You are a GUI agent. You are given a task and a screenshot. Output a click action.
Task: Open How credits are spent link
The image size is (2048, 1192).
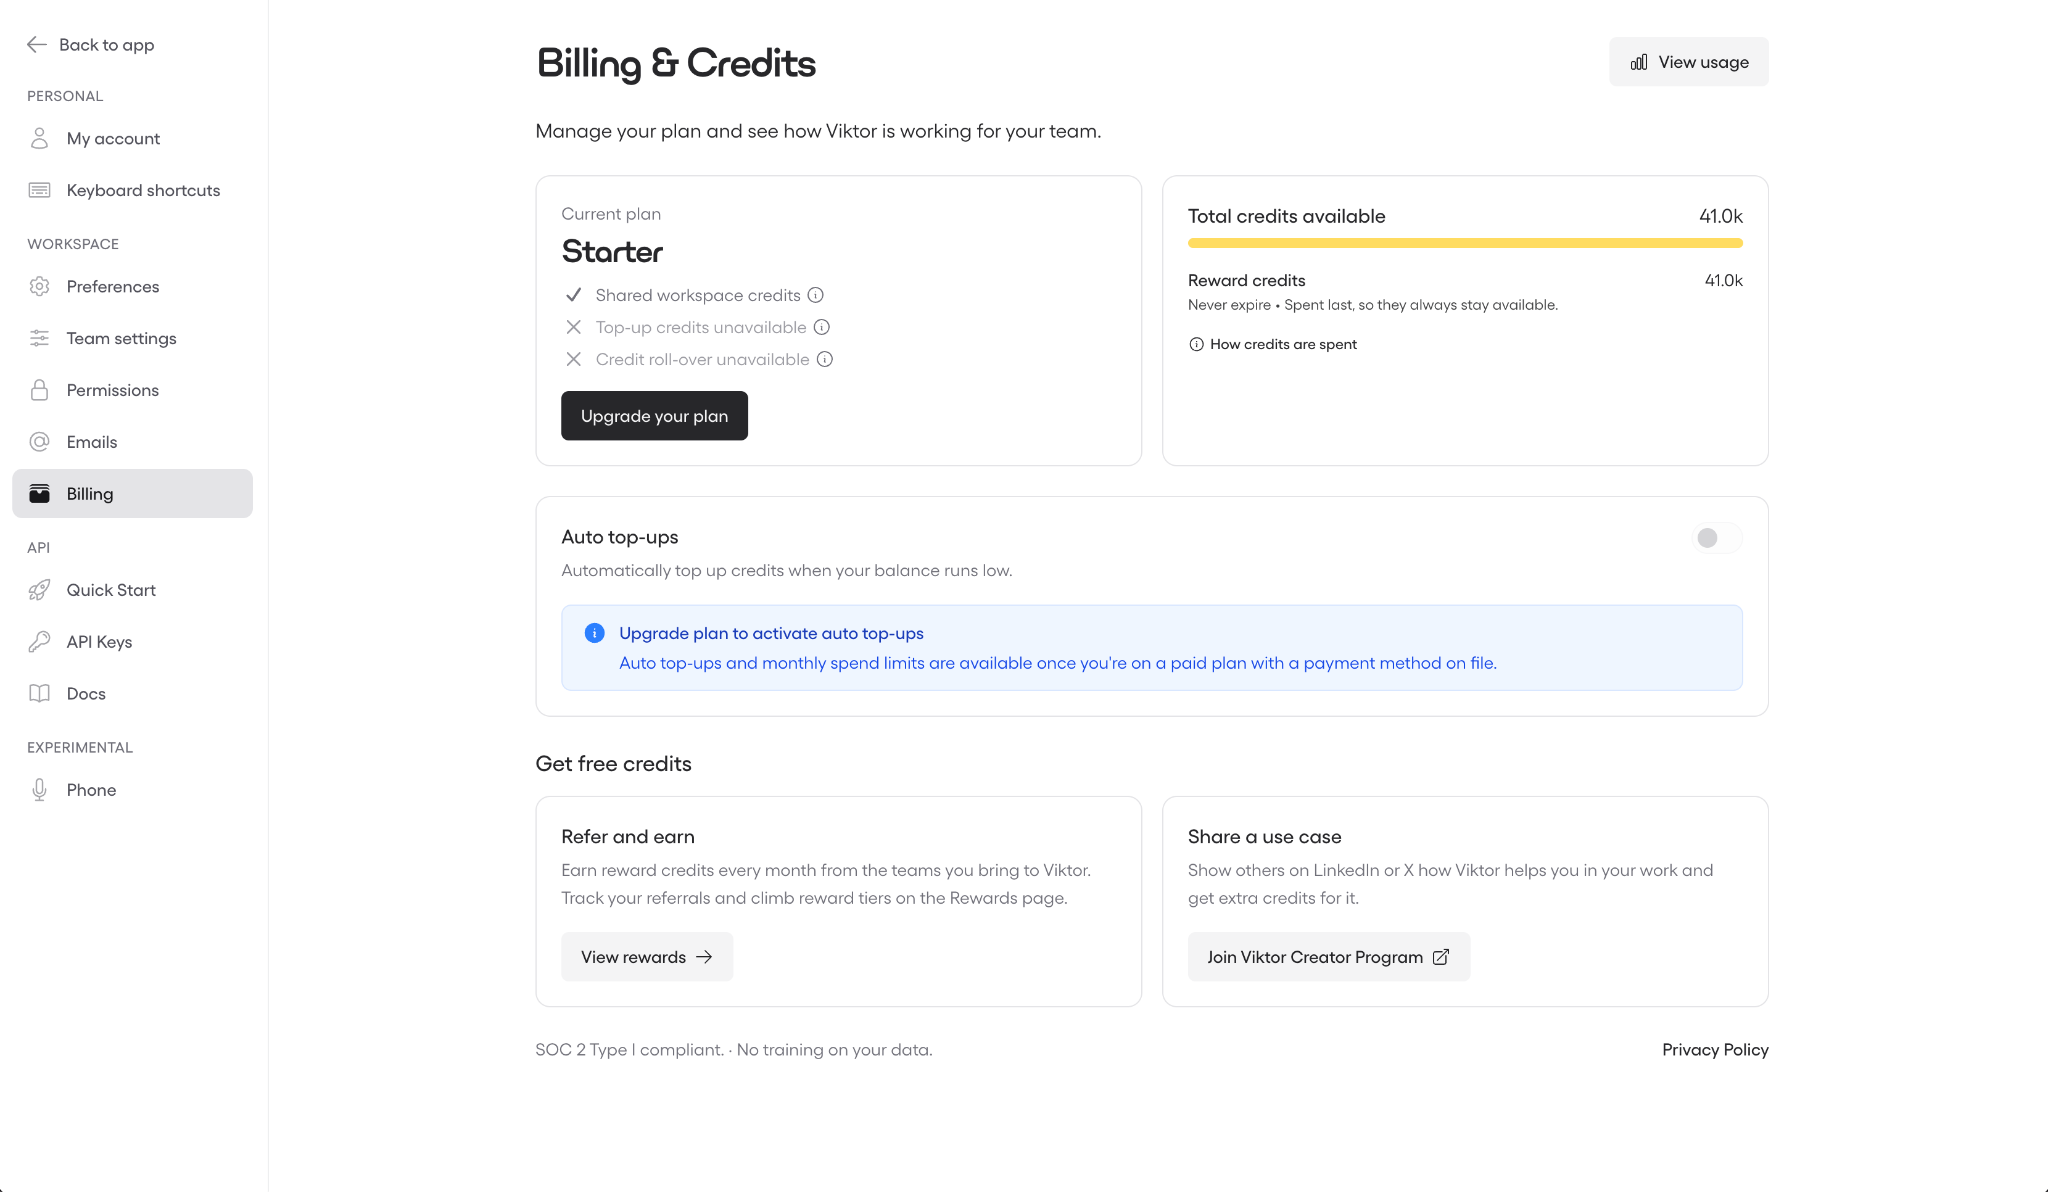pyautogui.click(x=1272, y=344)
